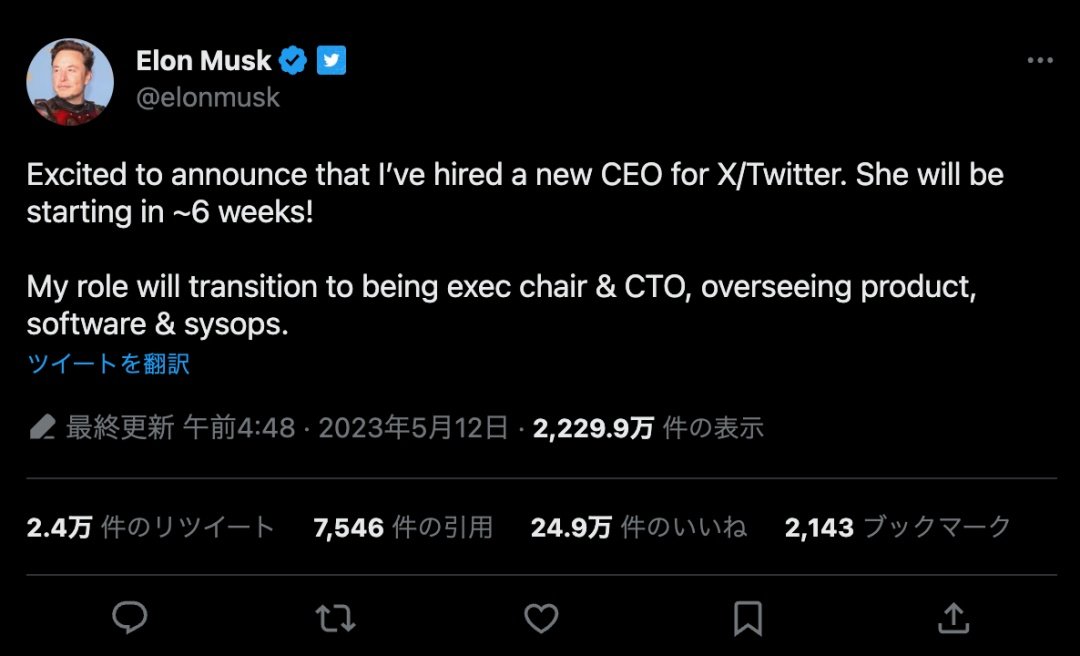Retweet this post

click(336, 618)
